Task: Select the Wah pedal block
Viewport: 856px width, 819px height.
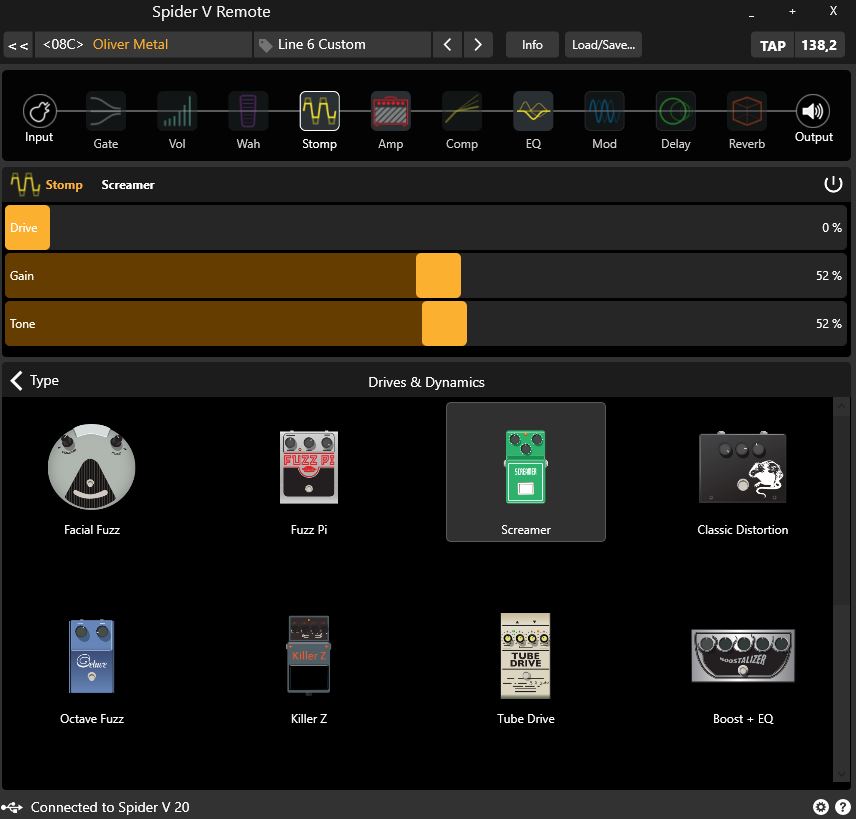Action: (x=248, y=111)
